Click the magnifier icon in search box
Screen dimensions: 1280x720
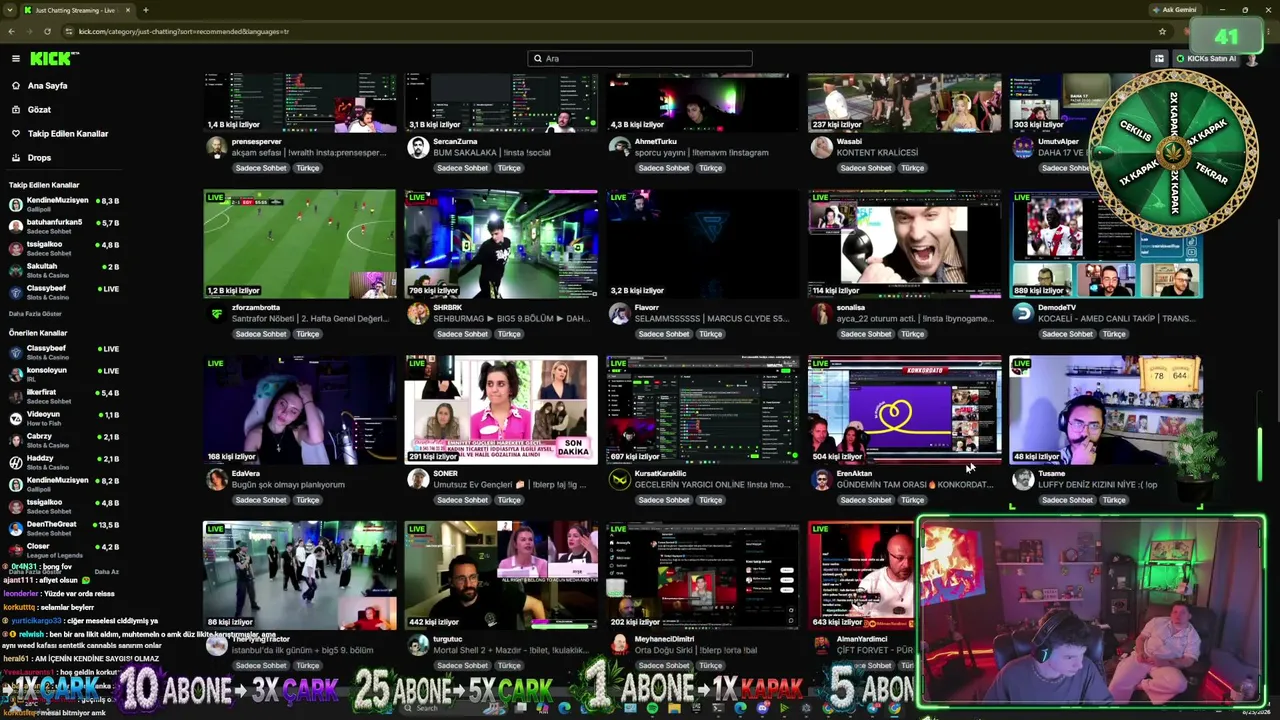[538, 59]
